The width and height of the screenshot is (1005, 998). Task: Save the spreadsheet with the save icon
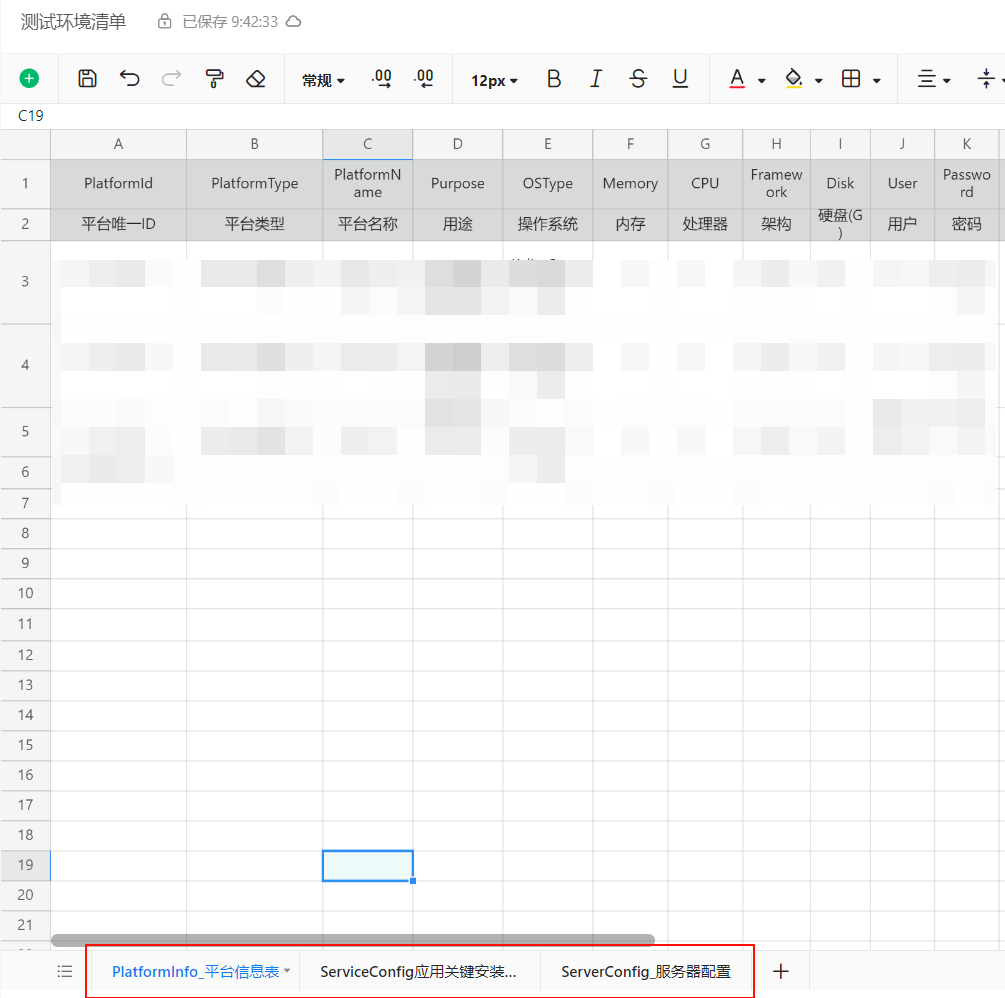point(88,79)
